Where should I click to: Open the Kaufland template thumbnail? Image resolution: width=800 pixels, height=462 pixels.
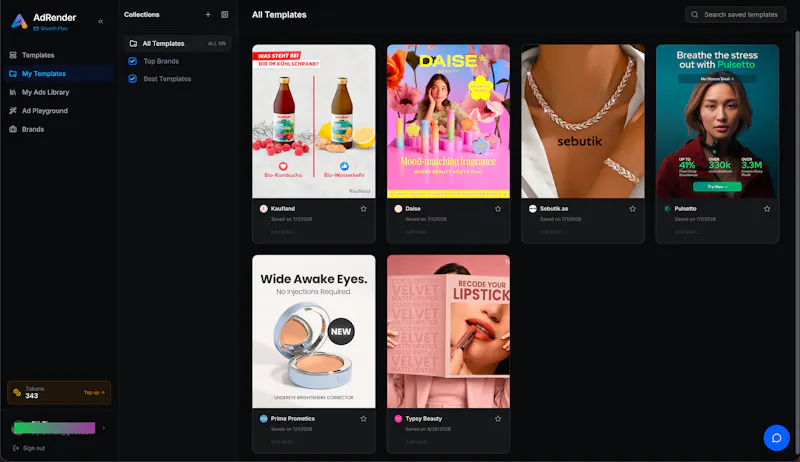314,121
